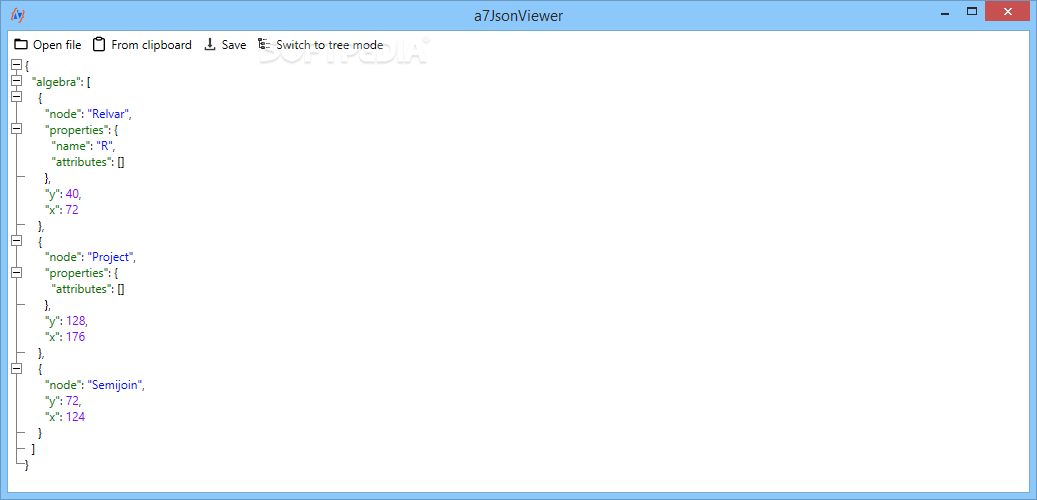Collapse "properties" containing "name": "R"
This screenshot has width=1037, height=500.
pyautogui.click(x=17, y=129)
